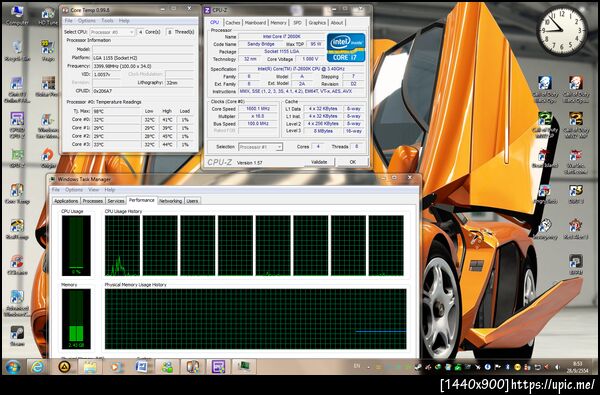600x395 pixels.
Task: Open Task Manager File menu
Action: click(x=56, y=190)
